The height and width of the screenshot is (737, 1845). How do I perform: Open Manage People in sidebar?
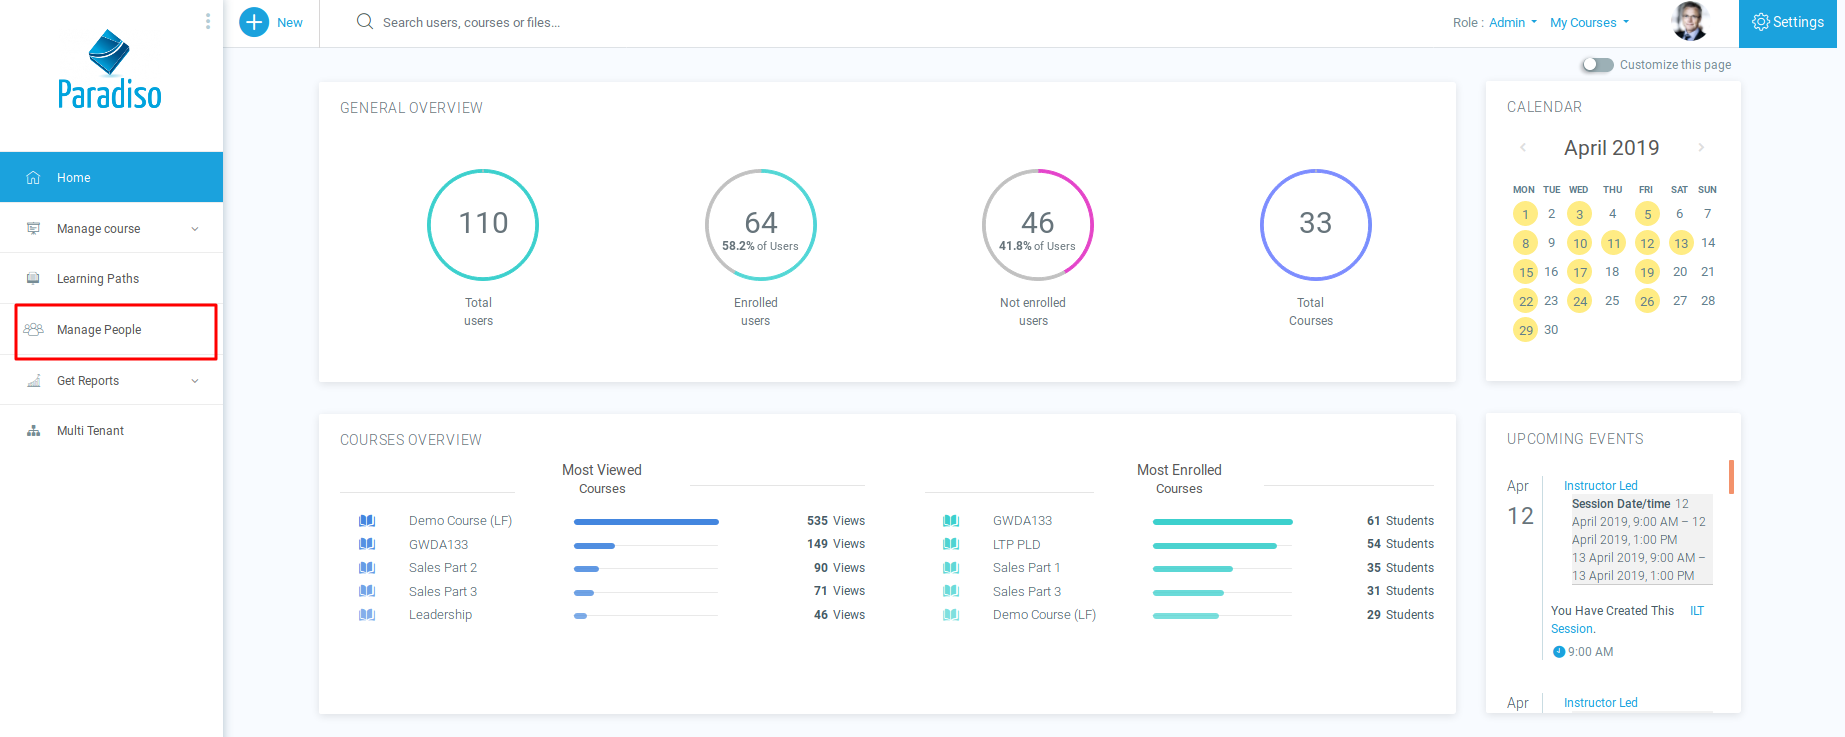pos(99,330)
